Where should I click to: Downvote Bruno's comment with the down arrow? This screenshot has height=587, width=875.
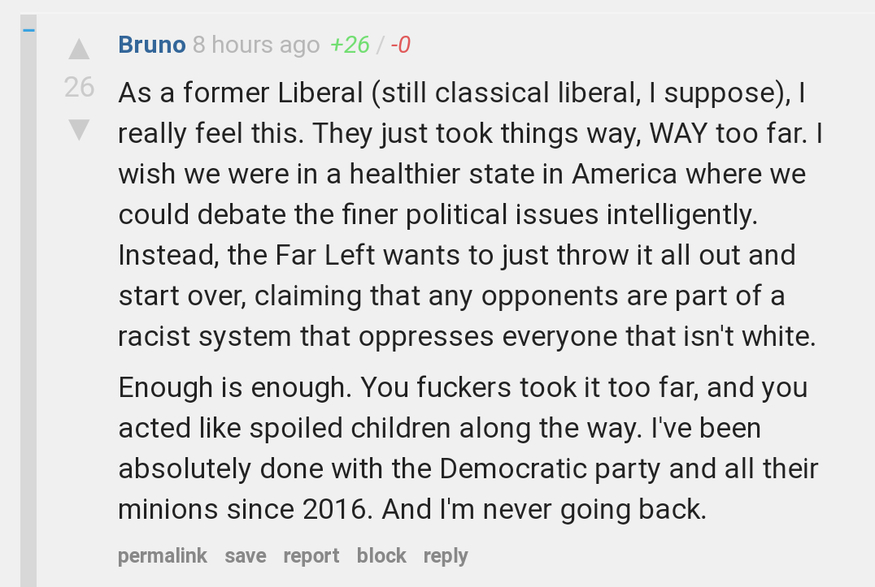(x=79, y=129)
